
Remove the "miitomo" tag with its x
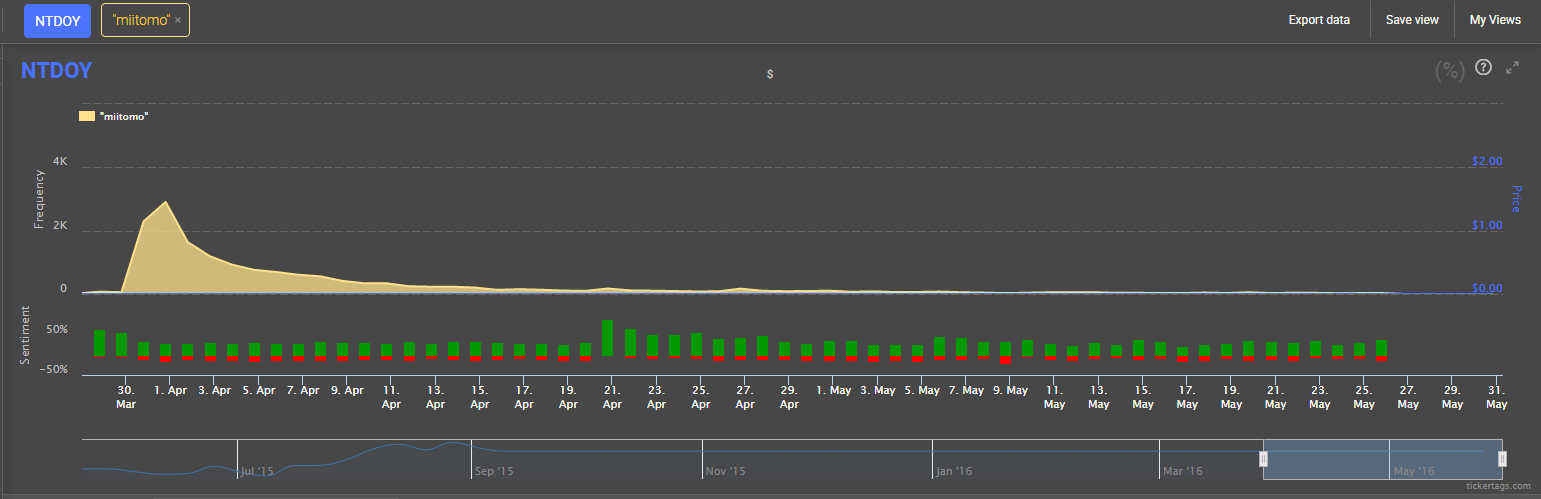coord(178,20)
